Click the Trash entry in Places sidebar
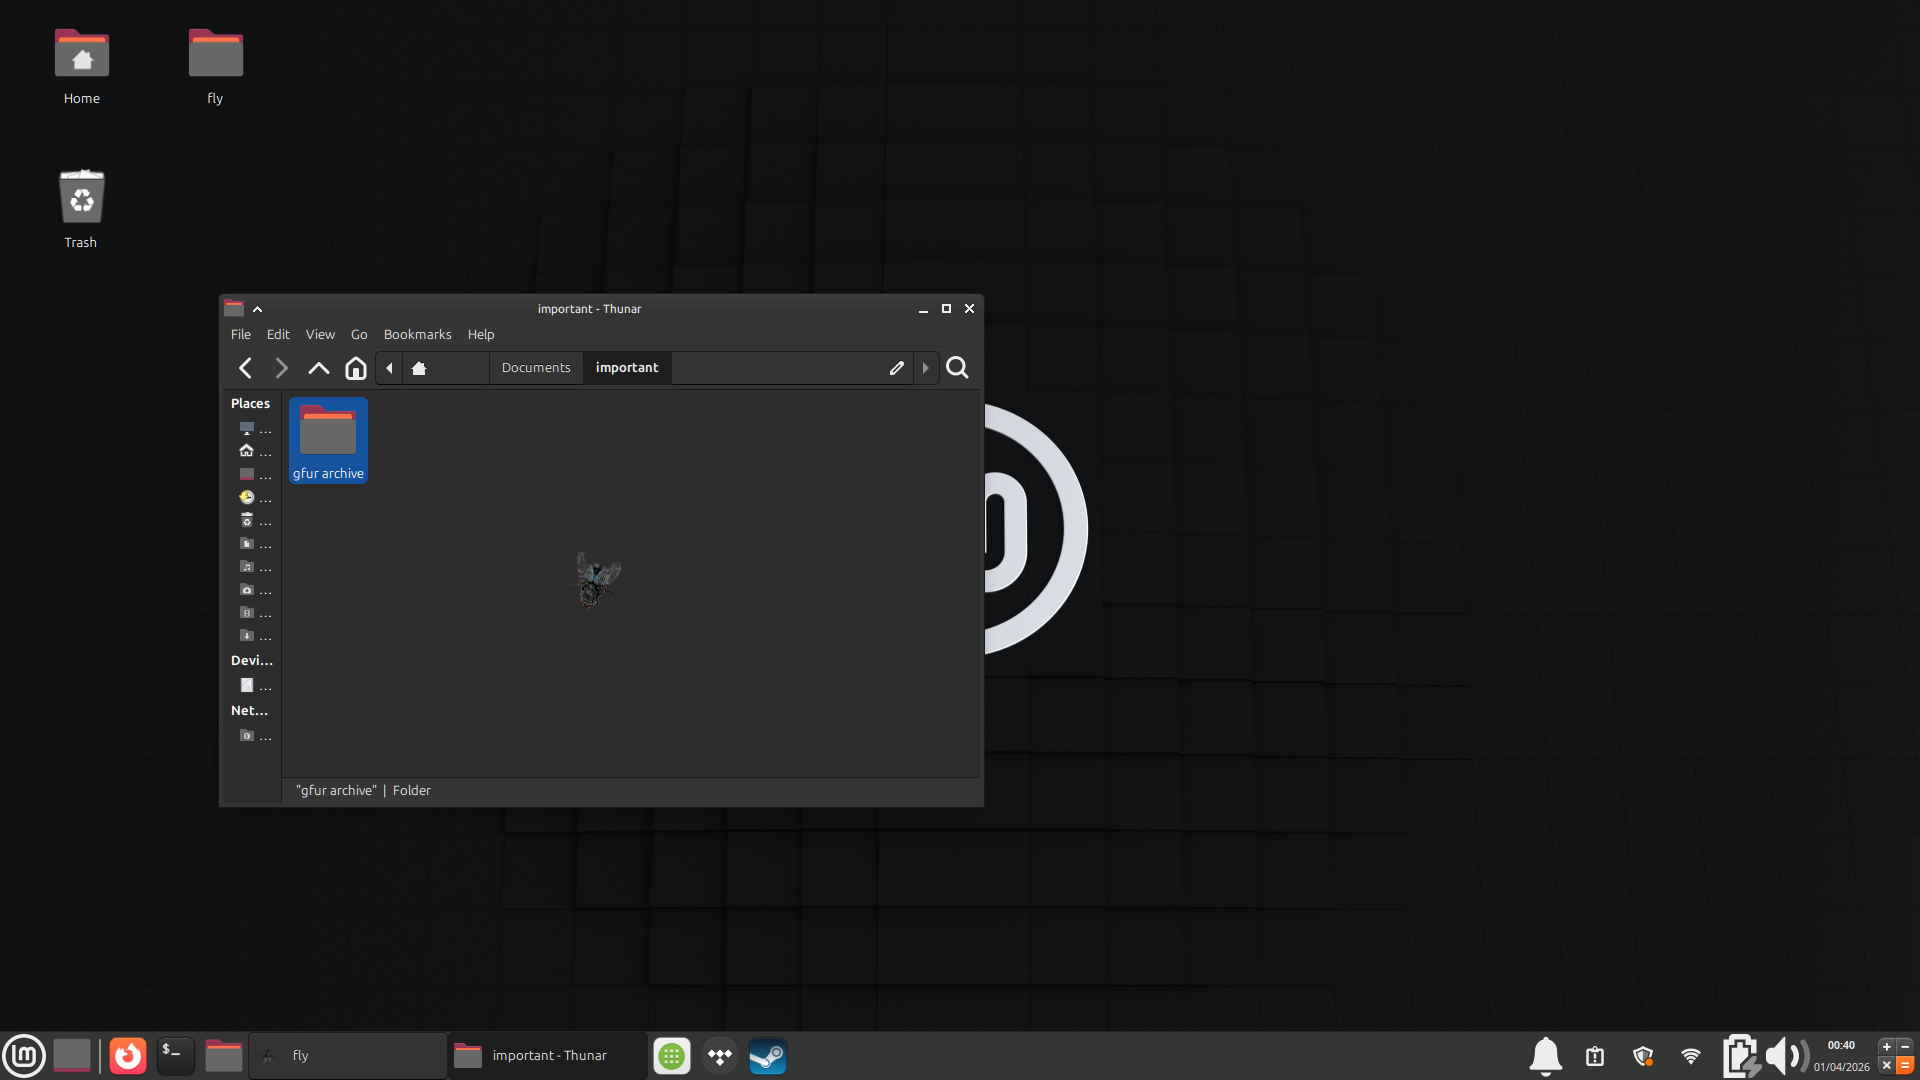This screenshot has width=1920, height=1080. click(x=247, y=520)
